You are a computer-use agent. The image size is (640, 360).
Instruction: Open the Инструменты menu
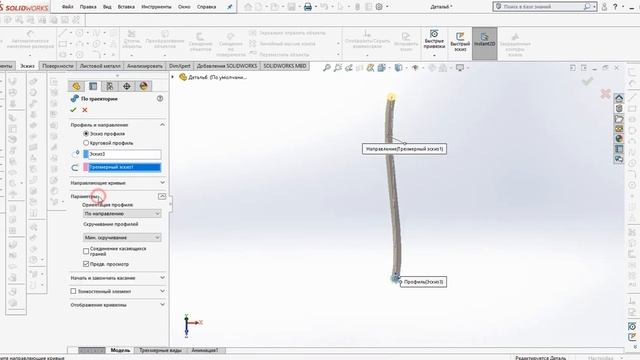point(156,7)
